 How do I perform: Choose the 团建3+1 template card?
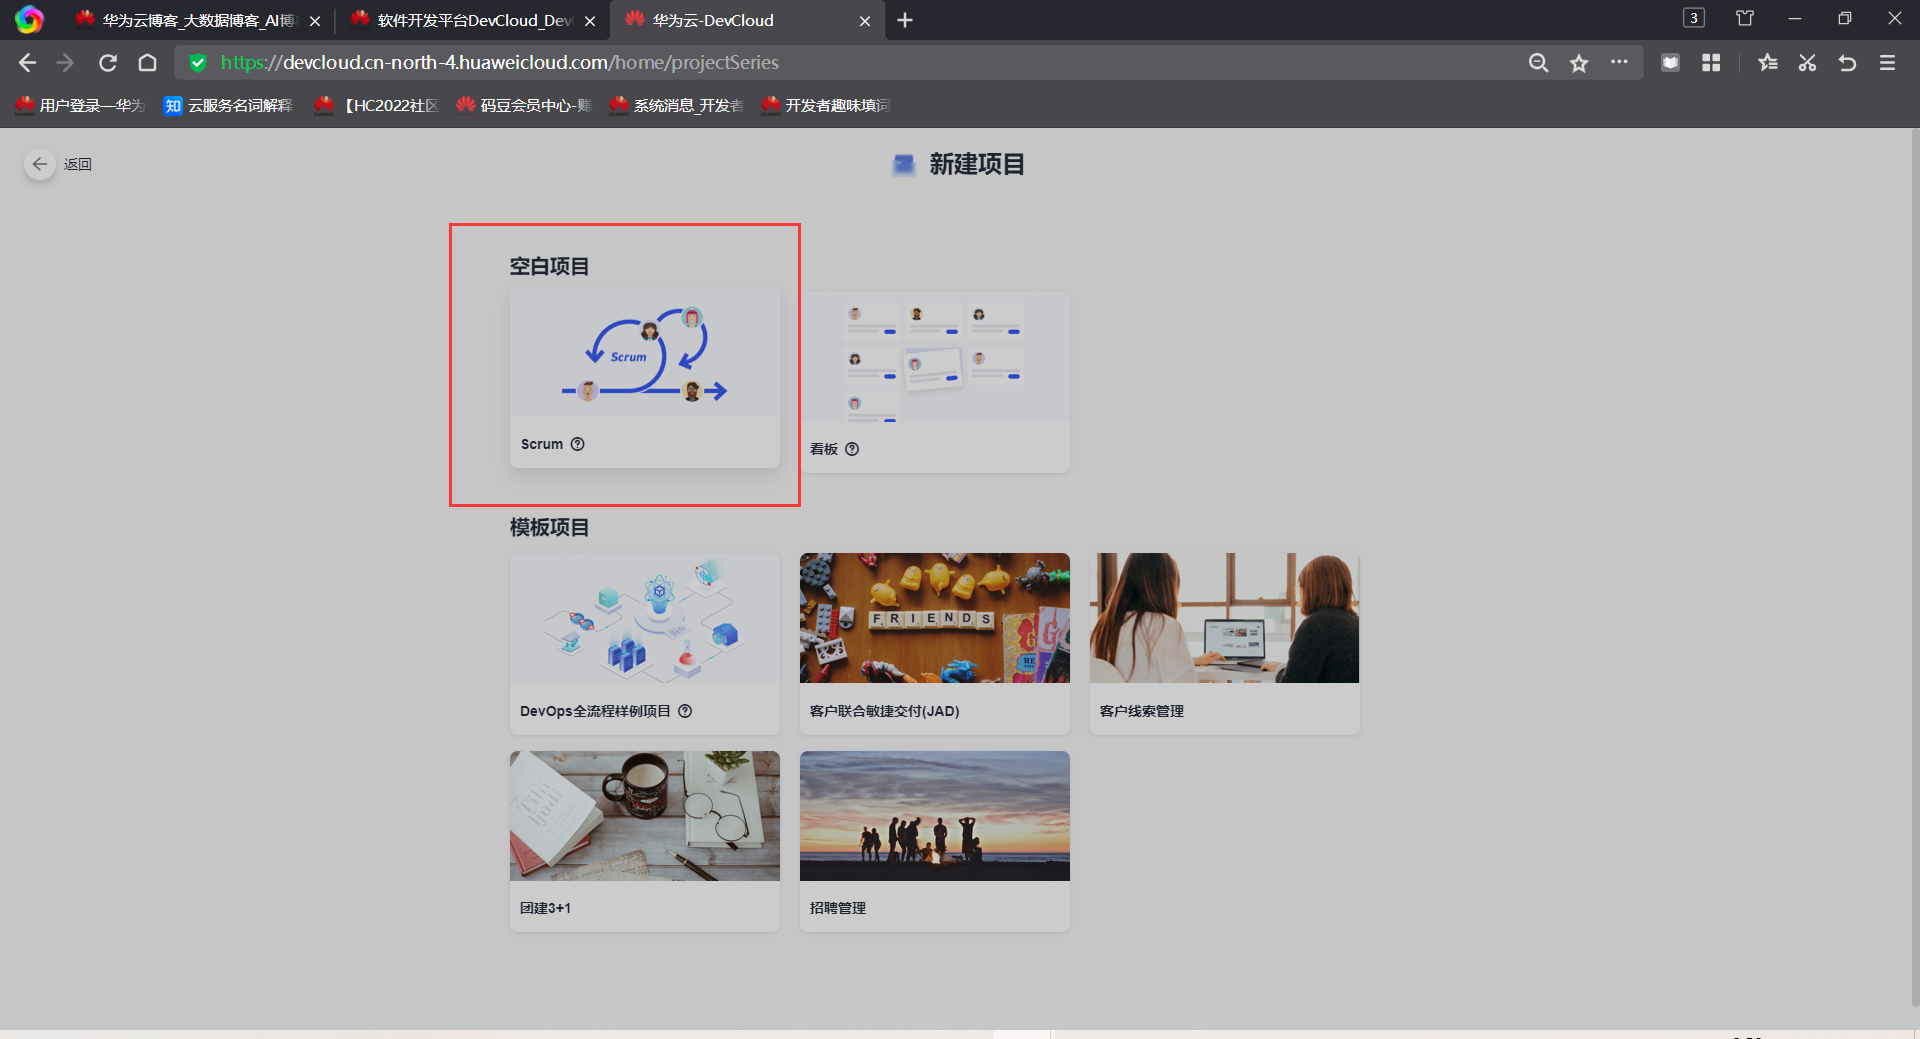[645, 841]
